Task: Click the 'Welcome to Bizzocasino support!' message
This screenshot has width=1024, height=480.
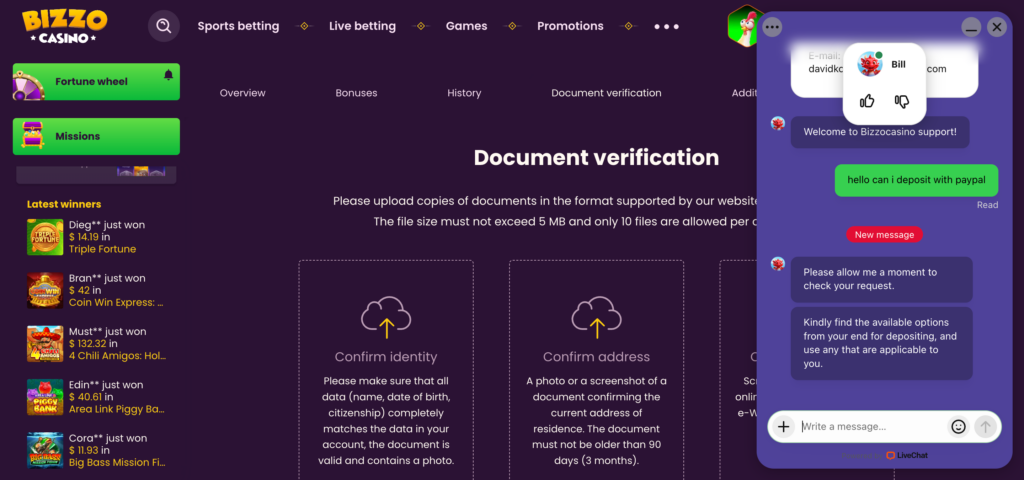Action: tap(880, 132)
